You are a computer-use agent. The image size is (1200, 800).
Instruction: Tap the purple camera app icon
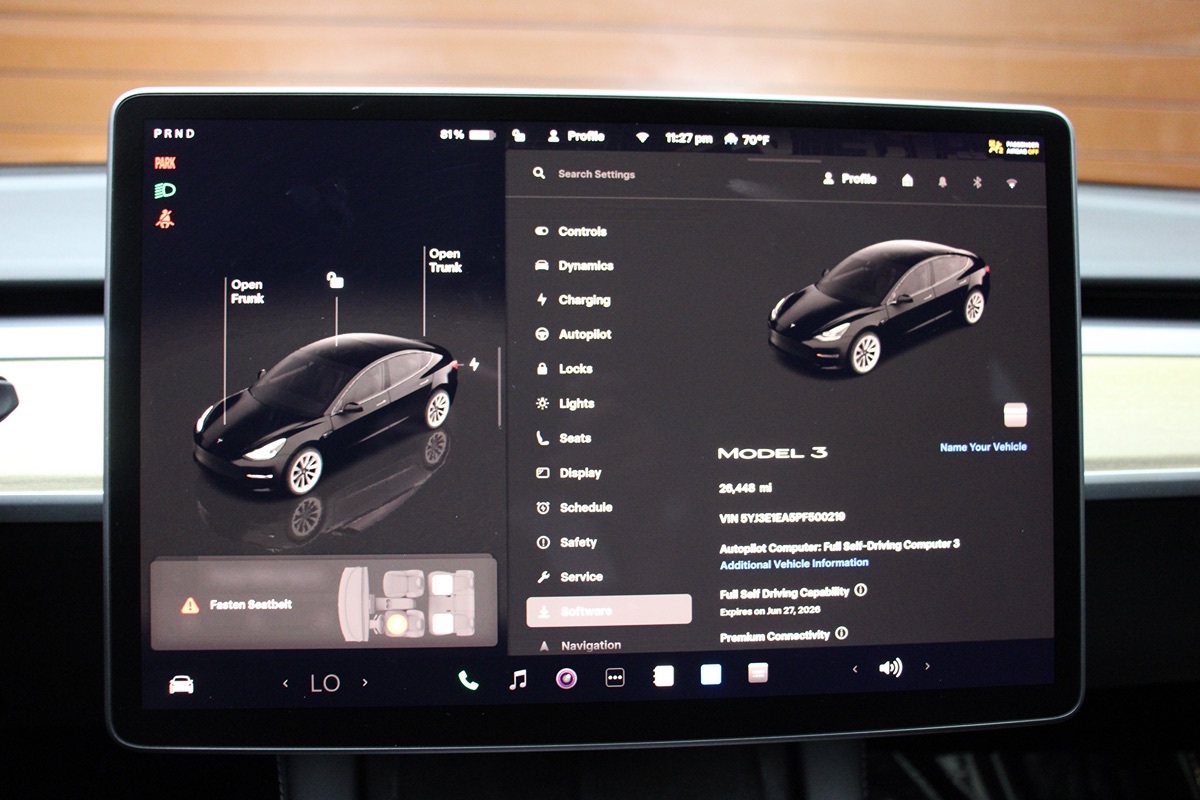tap(566, 679)
